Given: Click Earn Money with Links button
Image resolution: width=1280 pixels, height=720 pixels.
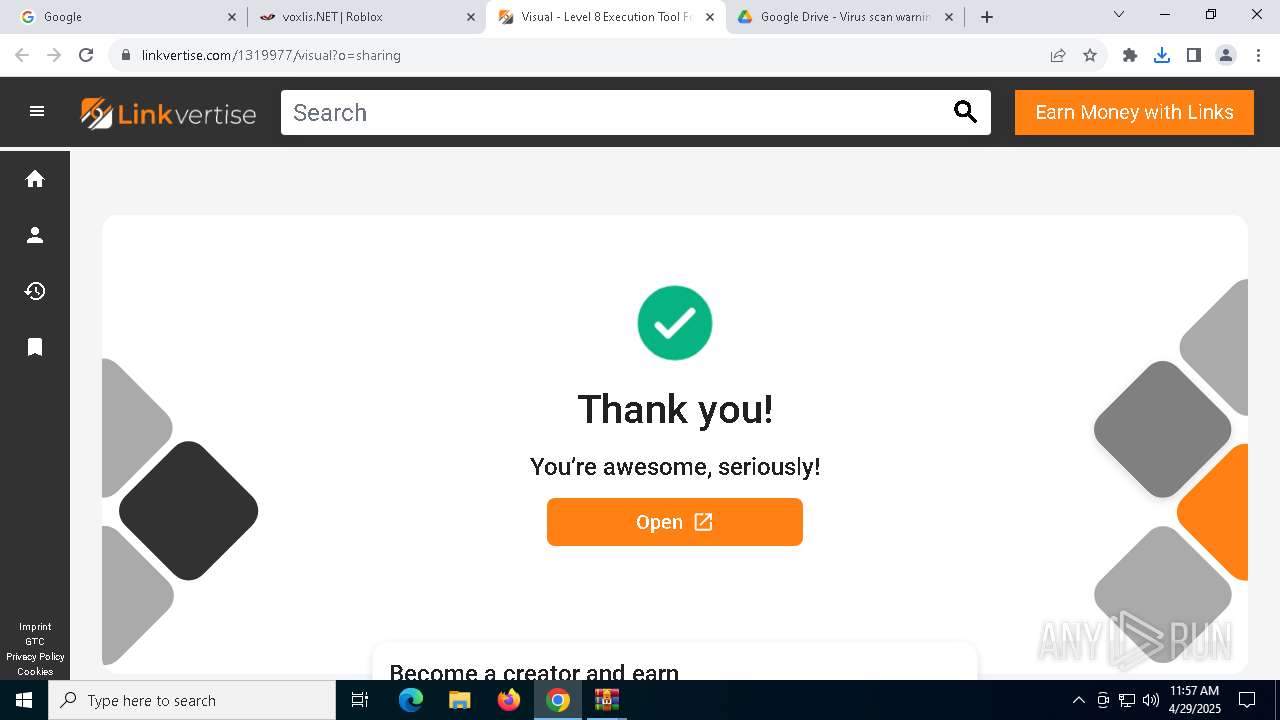Looking at the screenshot, I should pos(1134,112).
